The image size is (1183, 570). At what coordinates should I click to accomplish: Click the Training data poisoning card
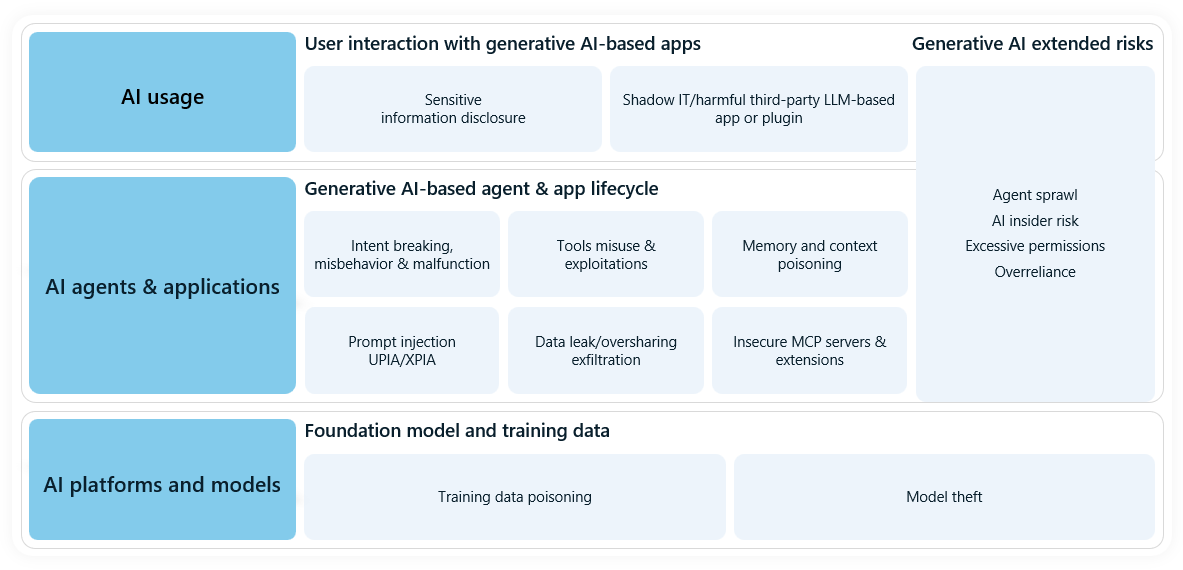tap(515, 497)
